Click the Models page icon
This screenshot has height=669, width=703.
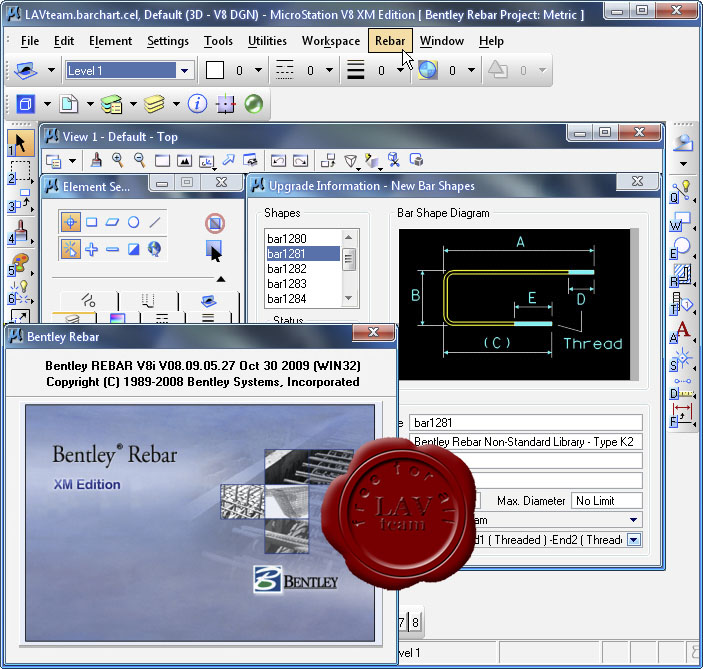(69, 104)
